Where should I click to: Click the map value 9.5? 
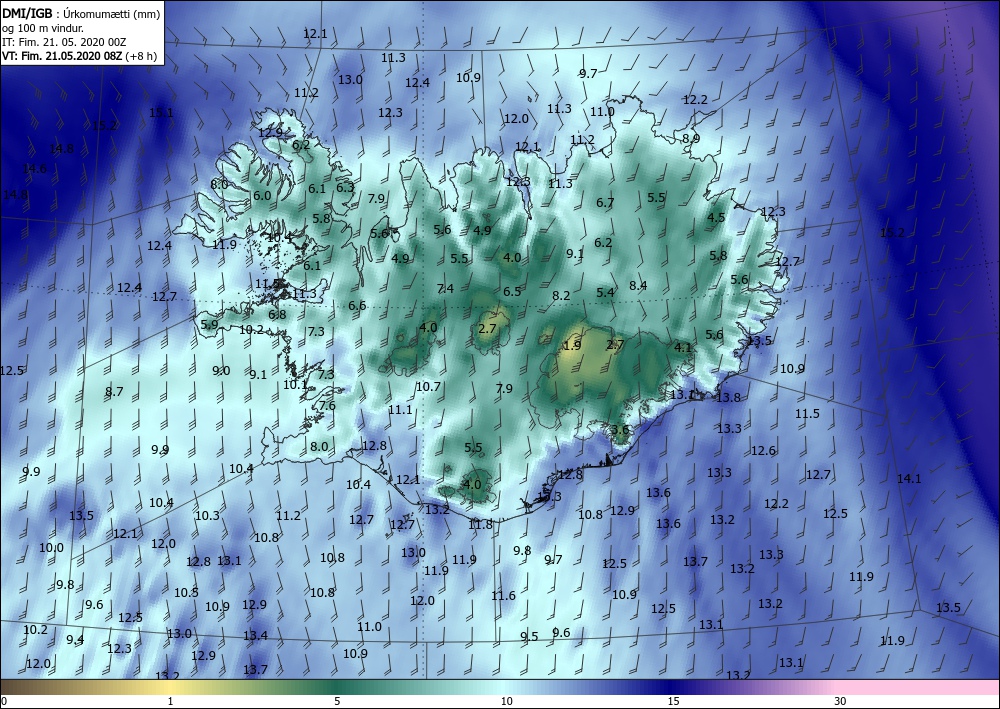click(x=529, y=637)
